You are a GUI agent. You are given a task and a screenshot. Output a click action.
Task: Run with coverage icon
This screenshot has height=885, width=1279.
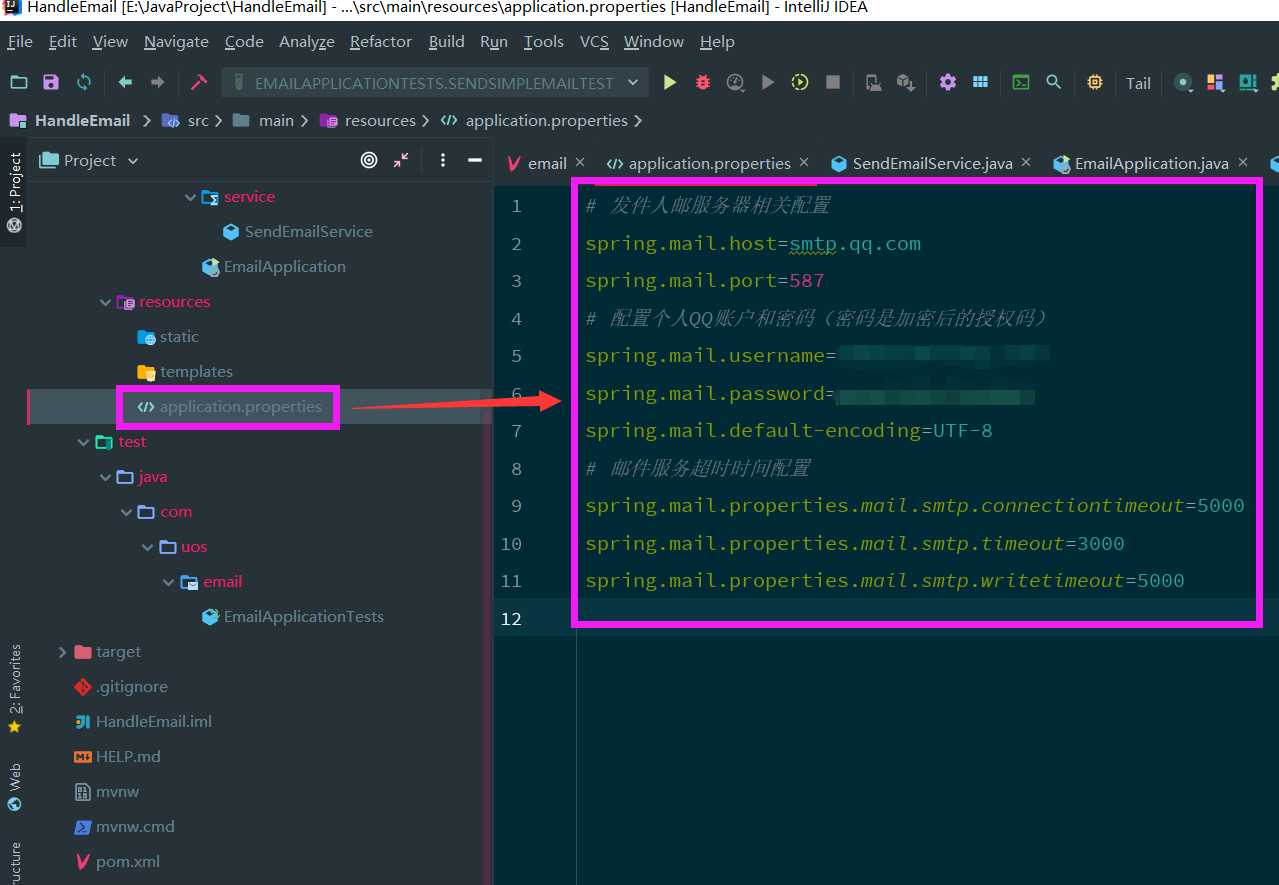(735, 82)
